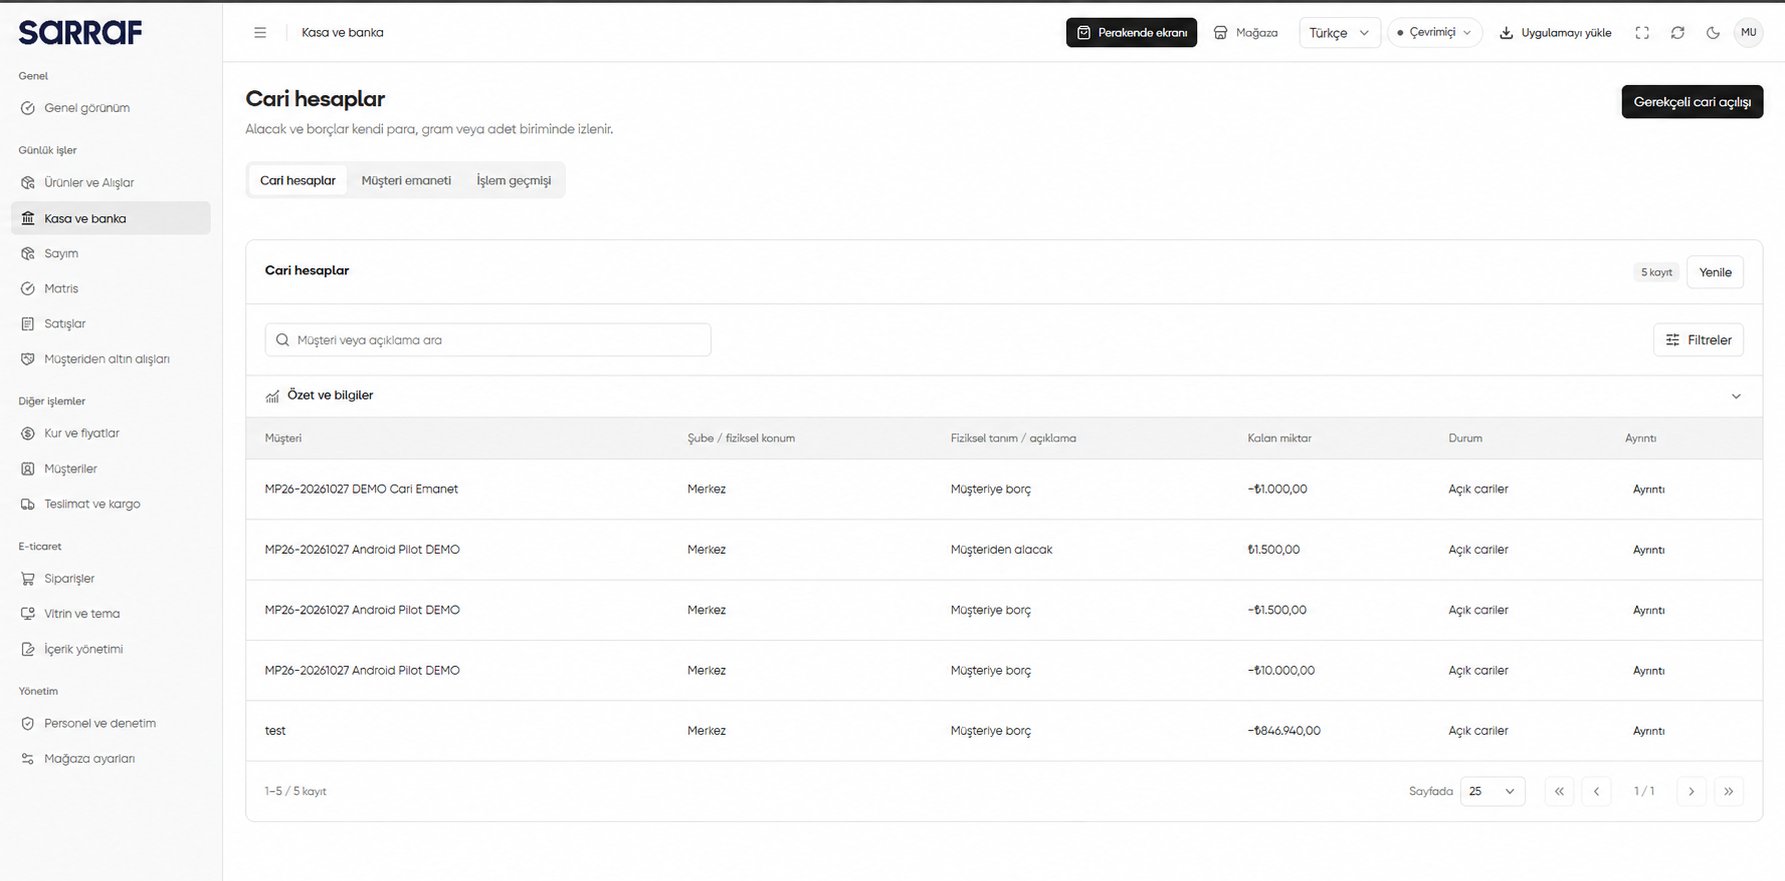The width and height of the screenshot is (1785, 881).
Task: Open the Türkçe language dropdown
Action: click(x=1339, y=33)
